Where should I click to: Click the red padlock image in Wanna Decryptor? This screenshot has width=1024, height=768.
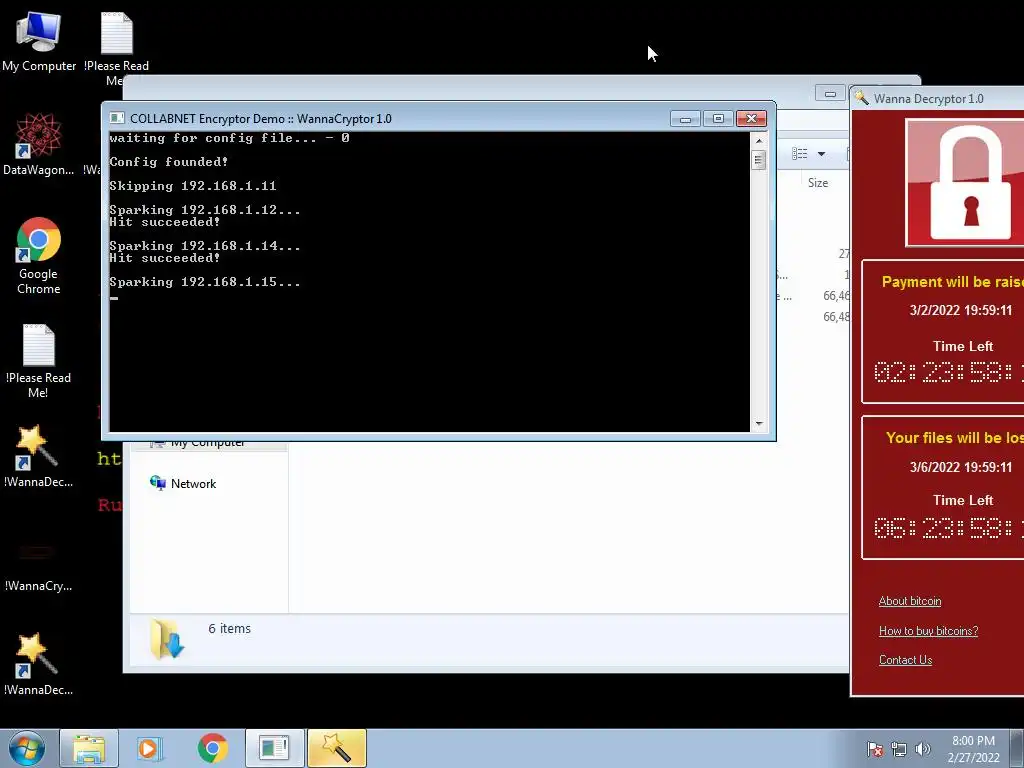(967, 182)
